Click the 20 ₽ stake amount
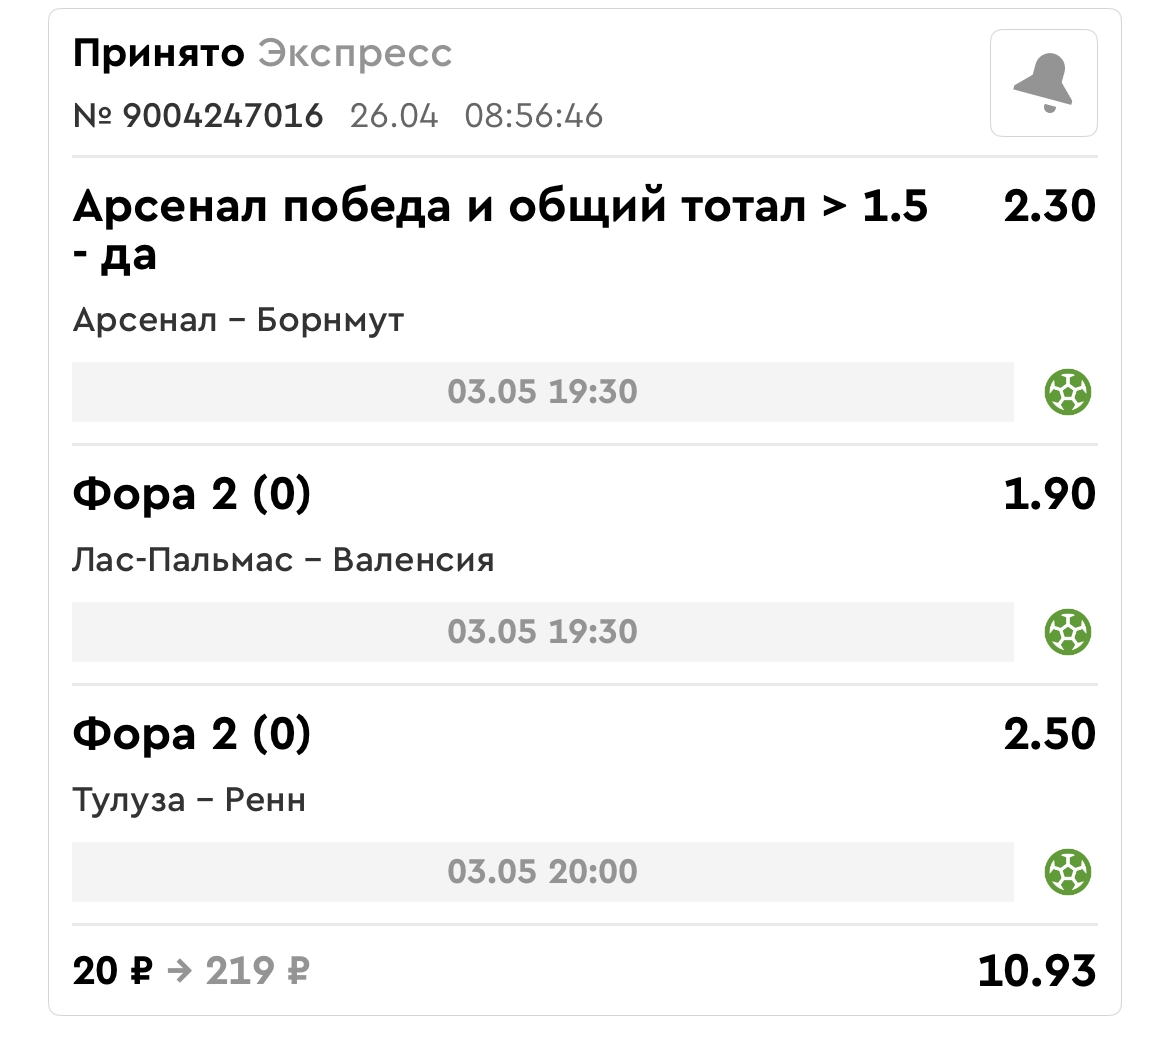This screenshot has height=1038, width=1170. [x=113, y=971]
